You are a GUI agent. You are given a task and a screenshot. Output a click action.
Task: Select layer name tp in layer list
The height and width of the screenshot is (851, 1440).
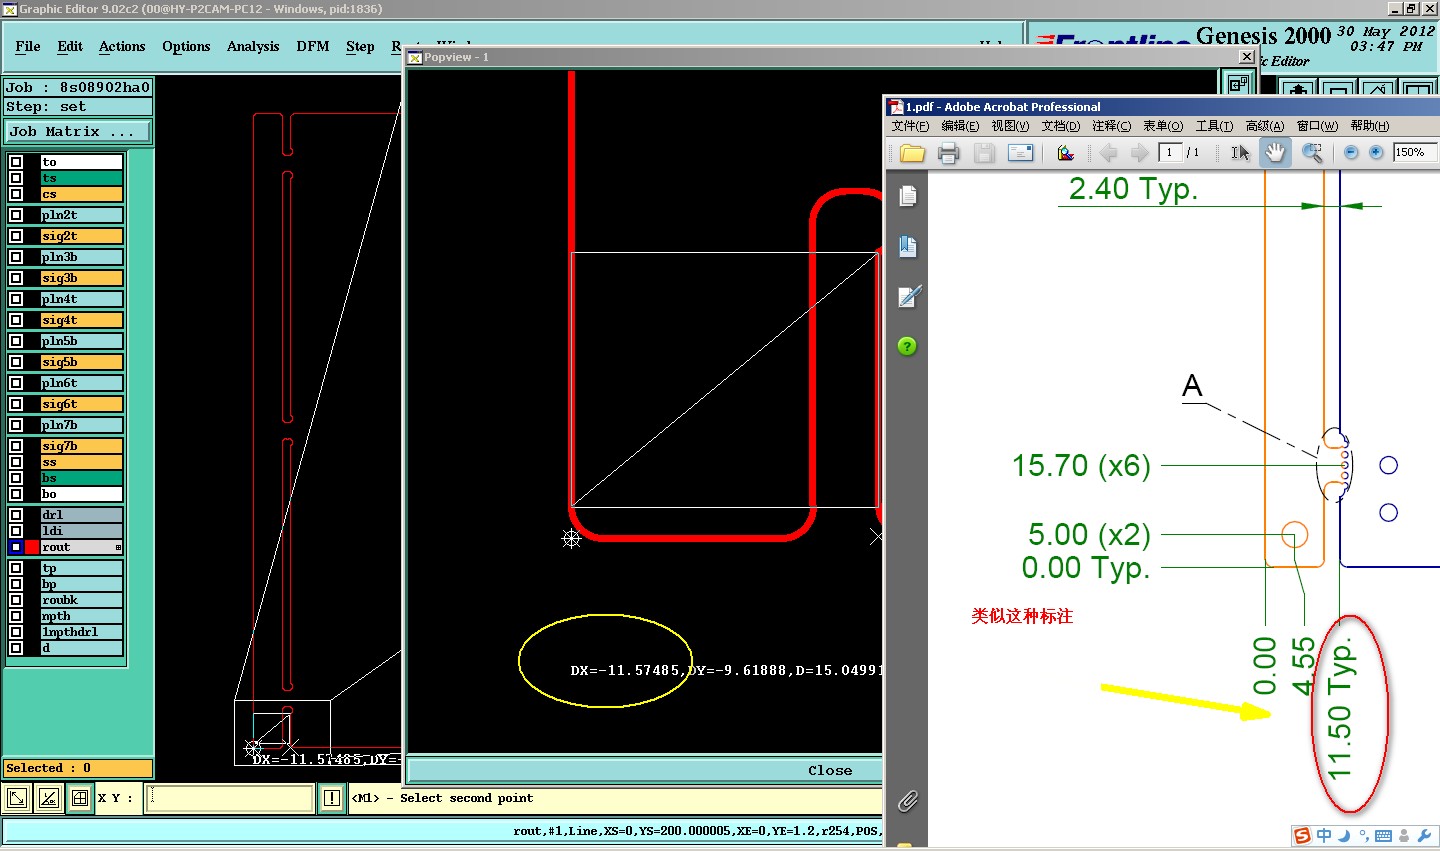(81, 568)
